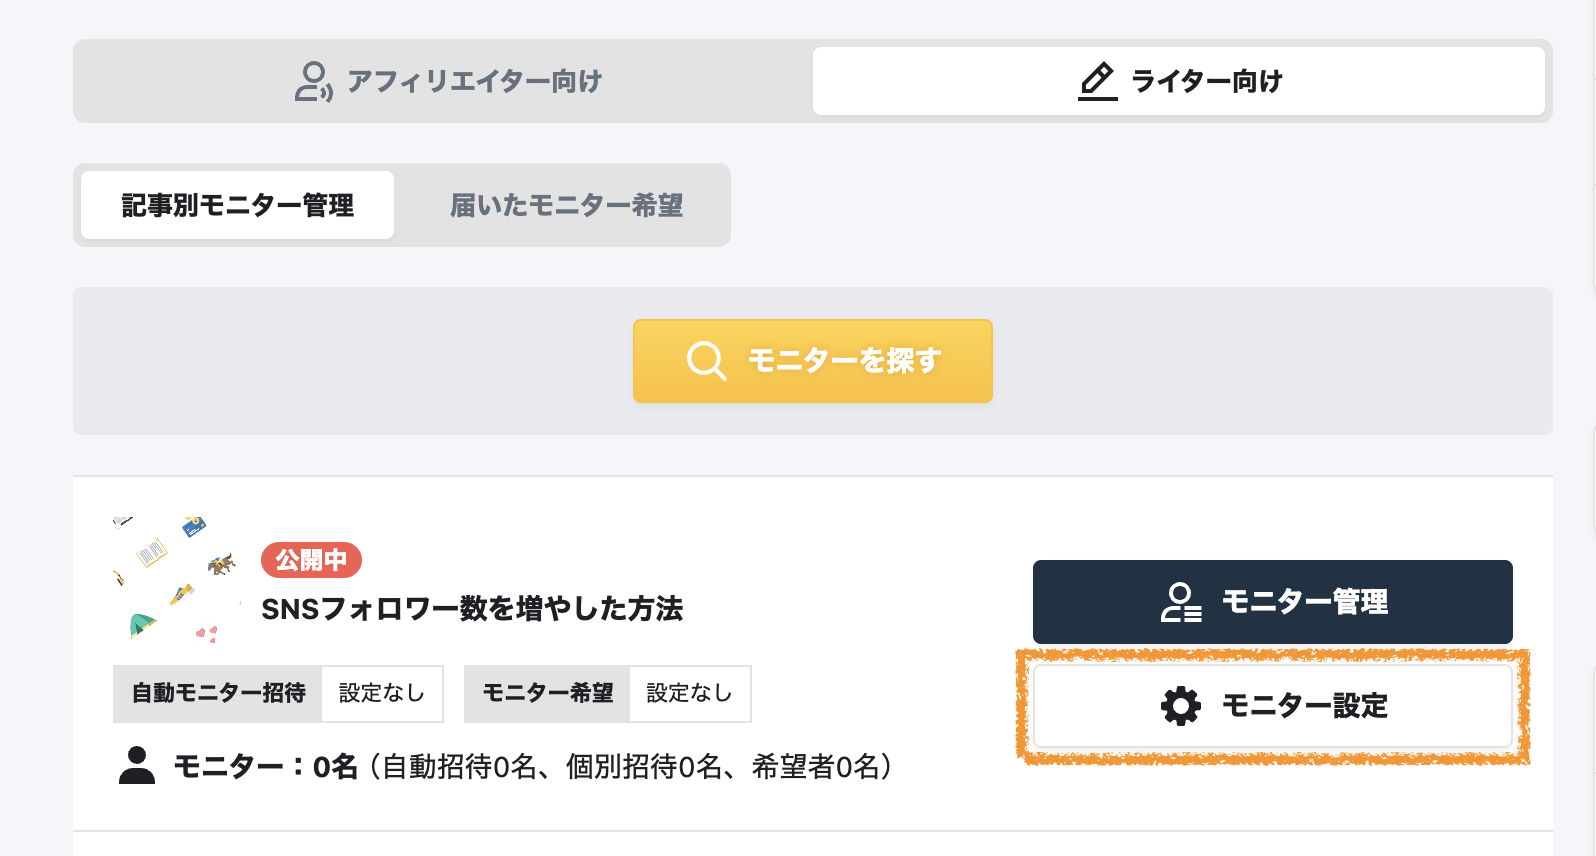Click the pencil icon next to ライター向け
1596x856 pixels.
[x=1096, y=80]
